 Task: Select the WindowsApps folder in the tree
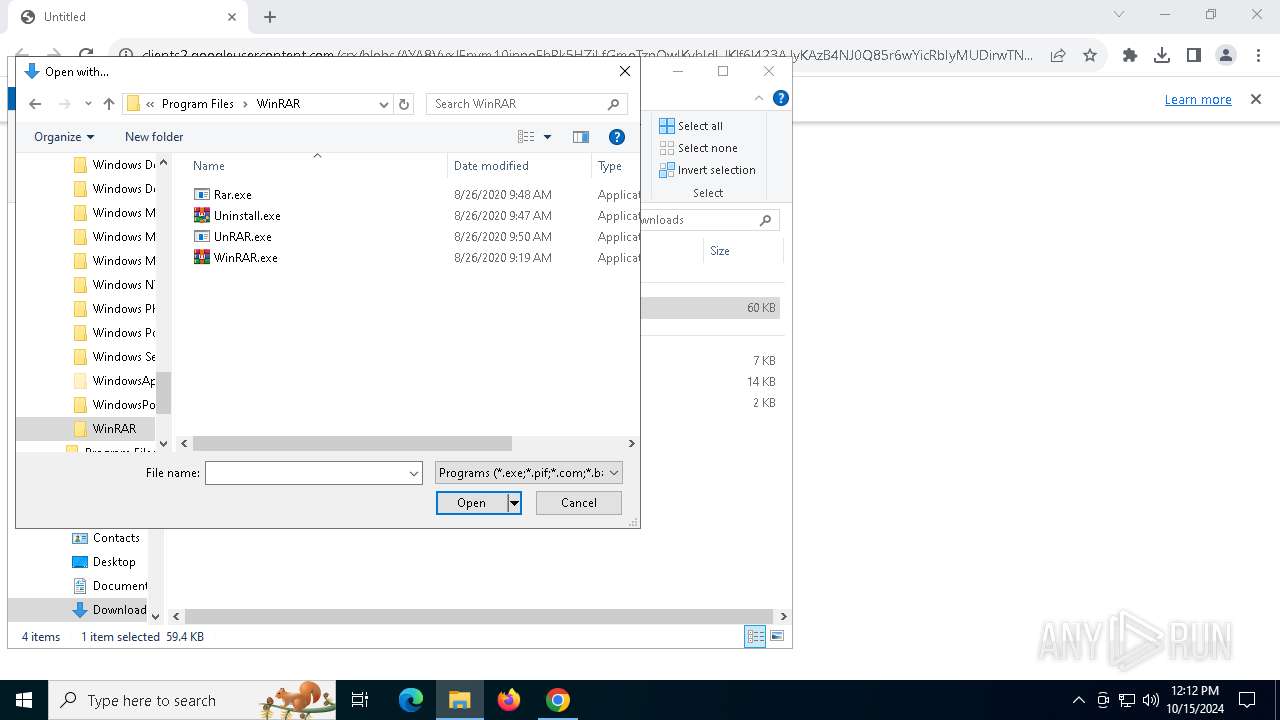click(x=114, y=381)
